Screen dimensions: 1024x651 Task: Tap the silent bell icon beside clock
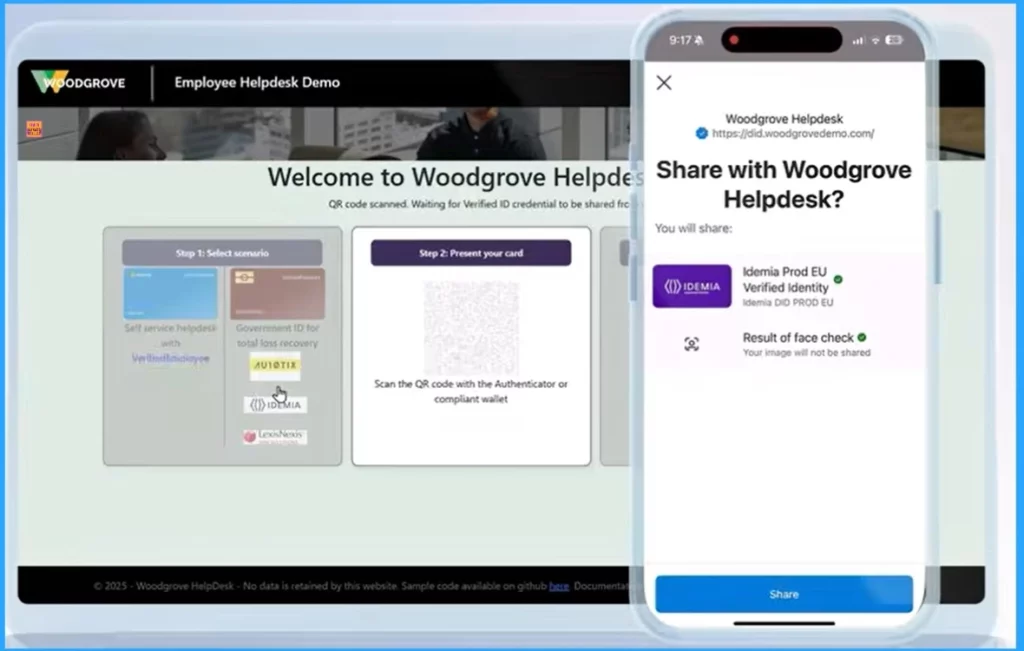coord(699,40)
